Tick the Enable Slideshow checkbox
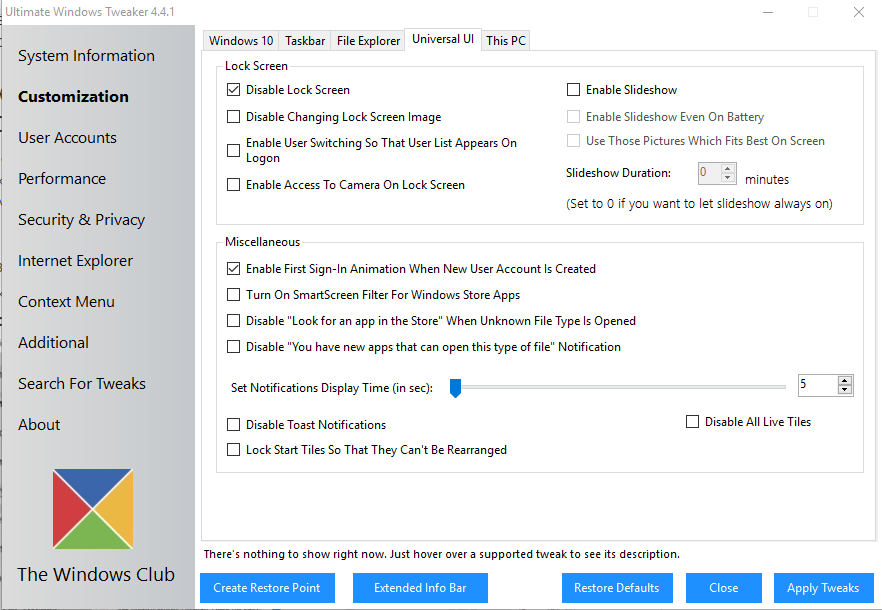Viewport: 882px width, 610px height. point(573,89)
